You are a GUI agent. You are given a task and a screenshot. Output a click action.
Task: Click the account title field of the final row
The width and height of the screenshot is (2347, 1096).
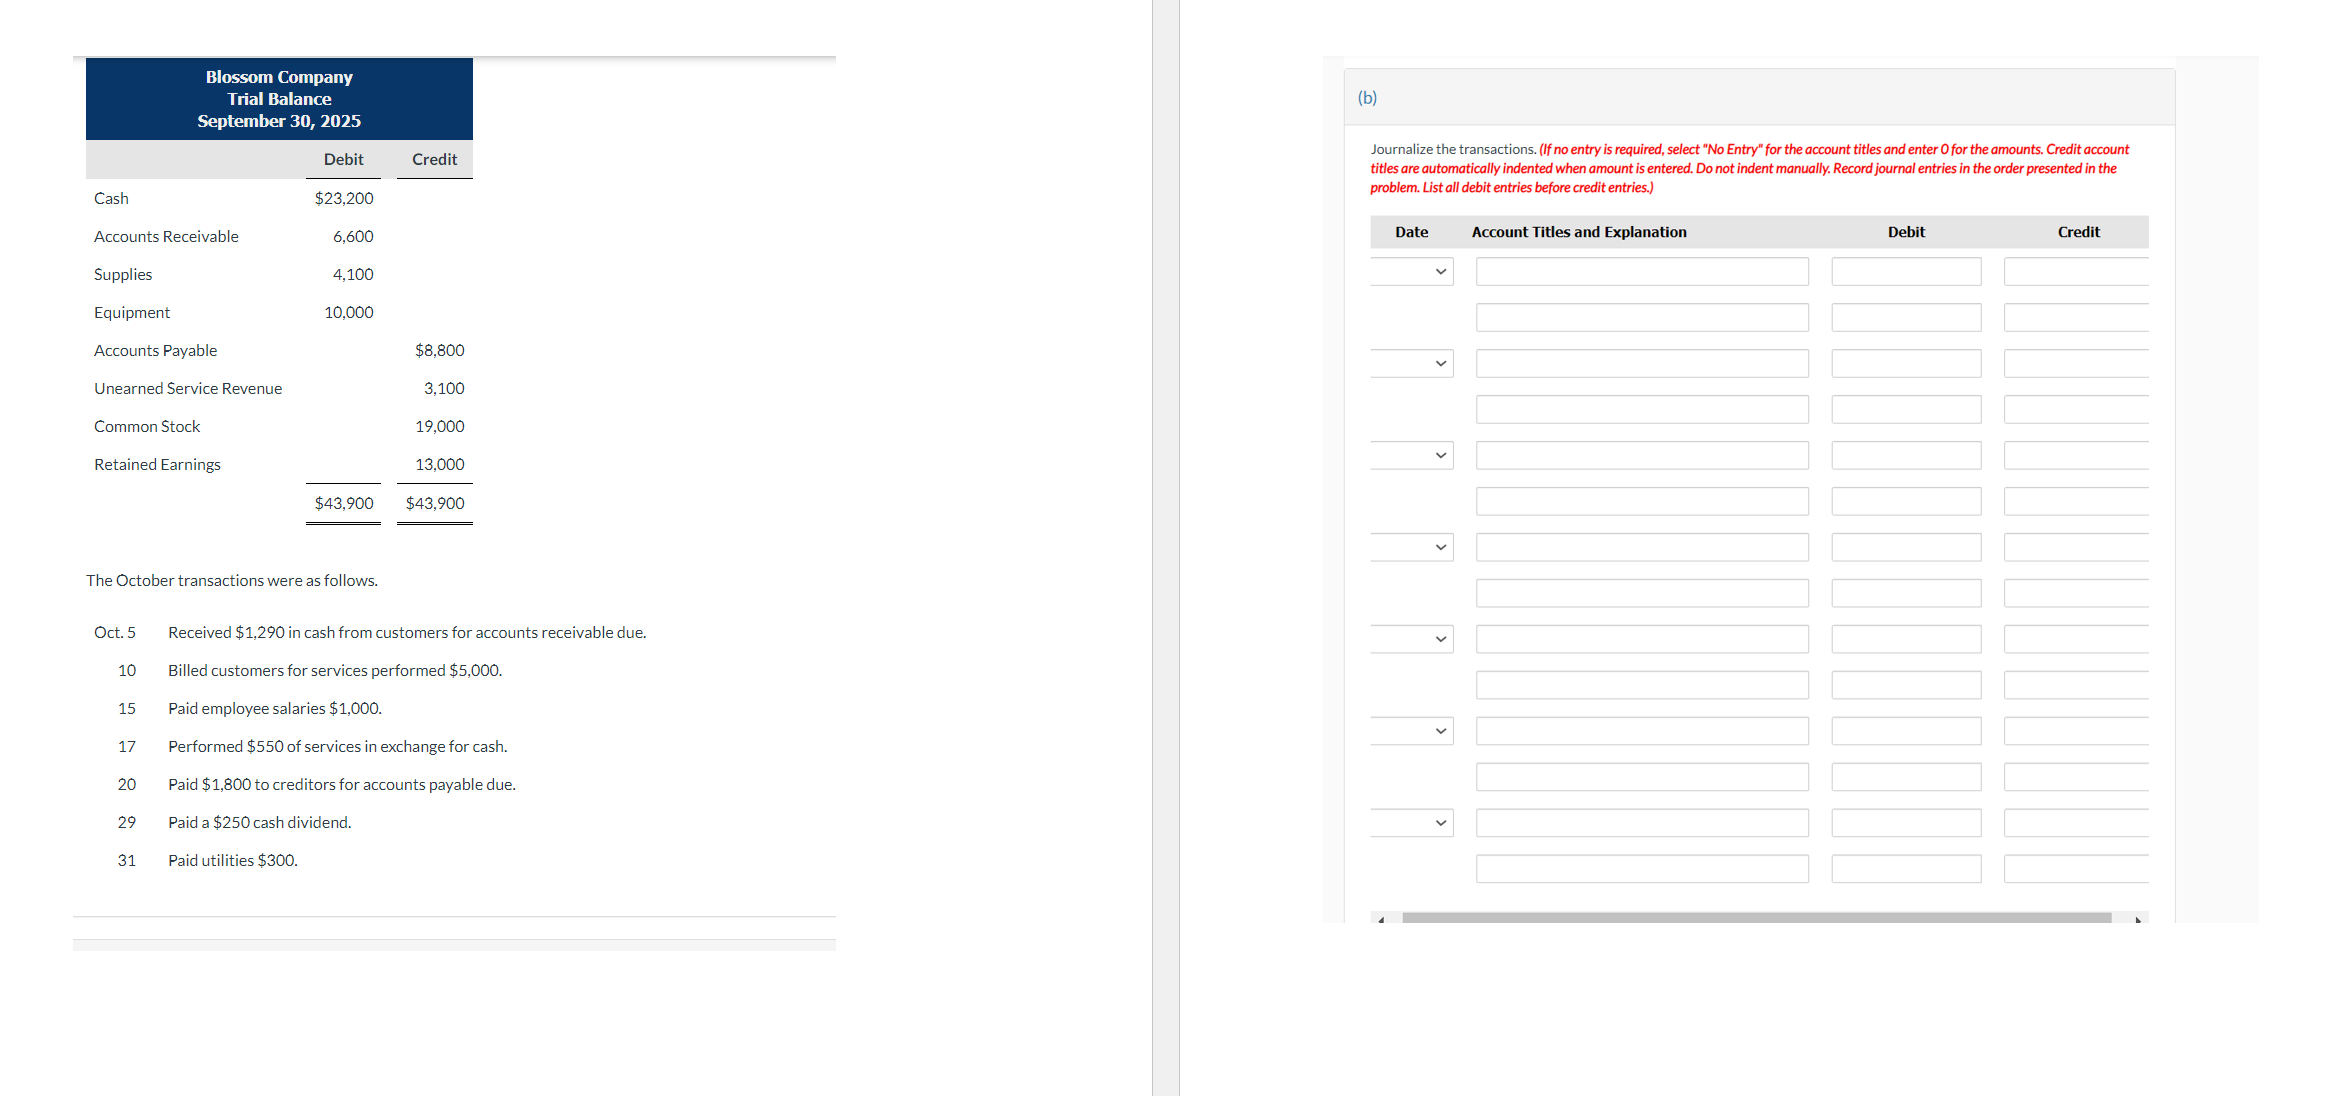tap(1642, 868)
